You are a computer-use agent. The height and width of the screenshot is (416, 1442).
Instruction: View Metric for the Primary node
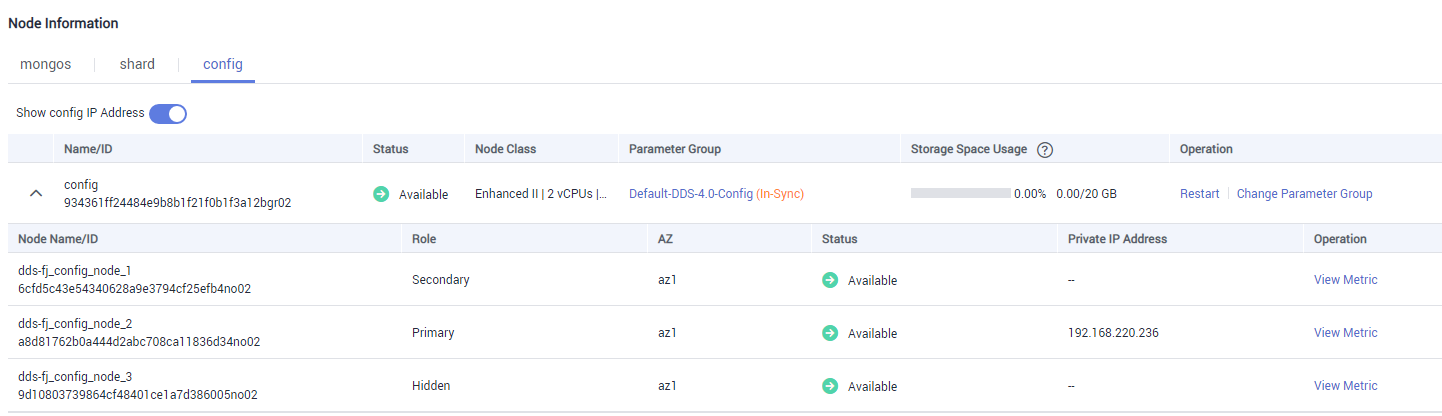1346,333
